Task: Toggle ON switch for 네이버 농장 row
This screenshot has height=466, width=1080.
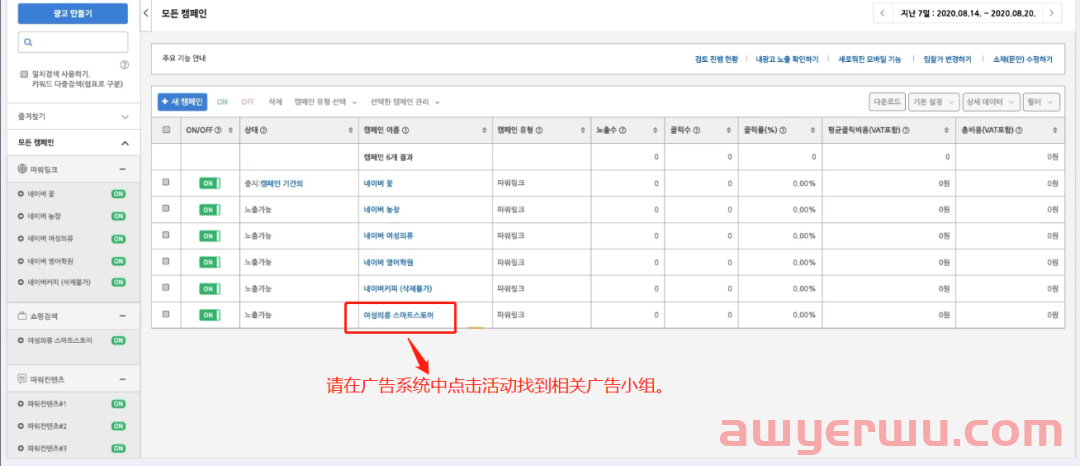Action: [x=209, y=209]
